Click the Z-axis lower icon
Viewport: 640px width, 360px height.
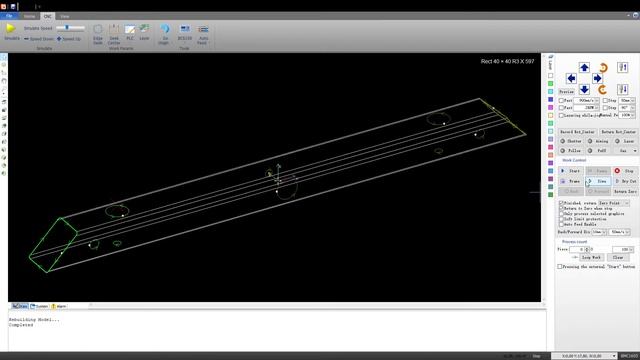pos(623,89)
